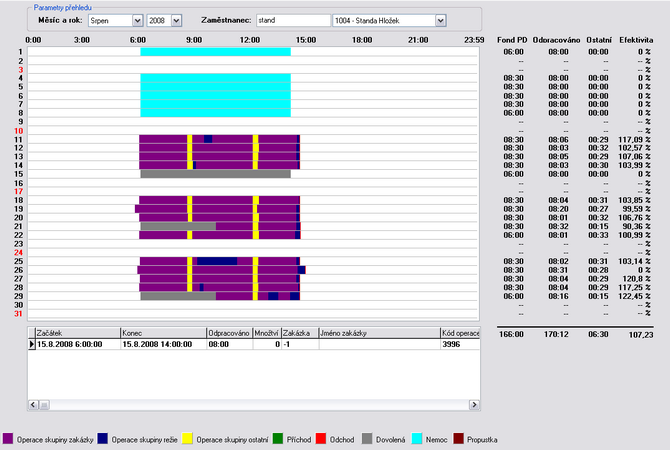Click the total worked hours '170:12'
The image size is (670, 450).
click(x=556, y=334)
